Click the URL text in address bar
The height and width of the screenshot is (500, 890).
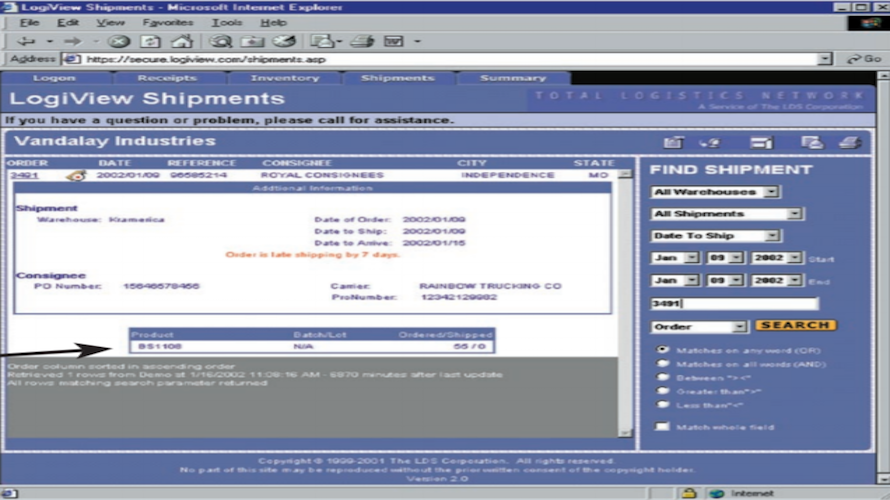click(206, 59)
